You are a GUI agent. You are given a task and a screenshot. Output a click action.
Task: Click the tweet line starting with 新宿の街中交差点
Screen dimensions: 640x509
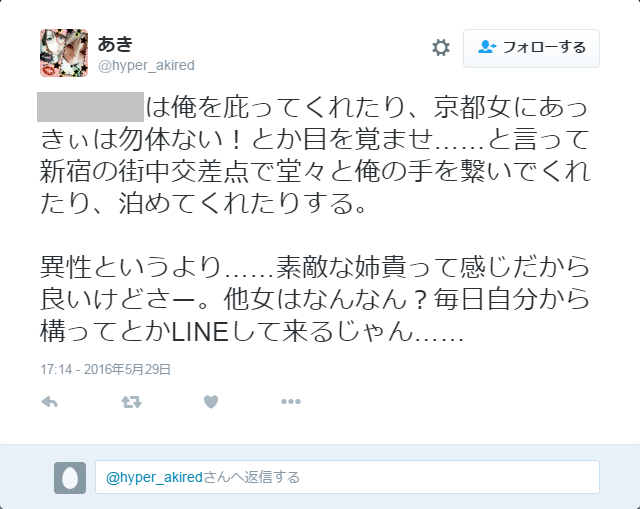[315, 171]
